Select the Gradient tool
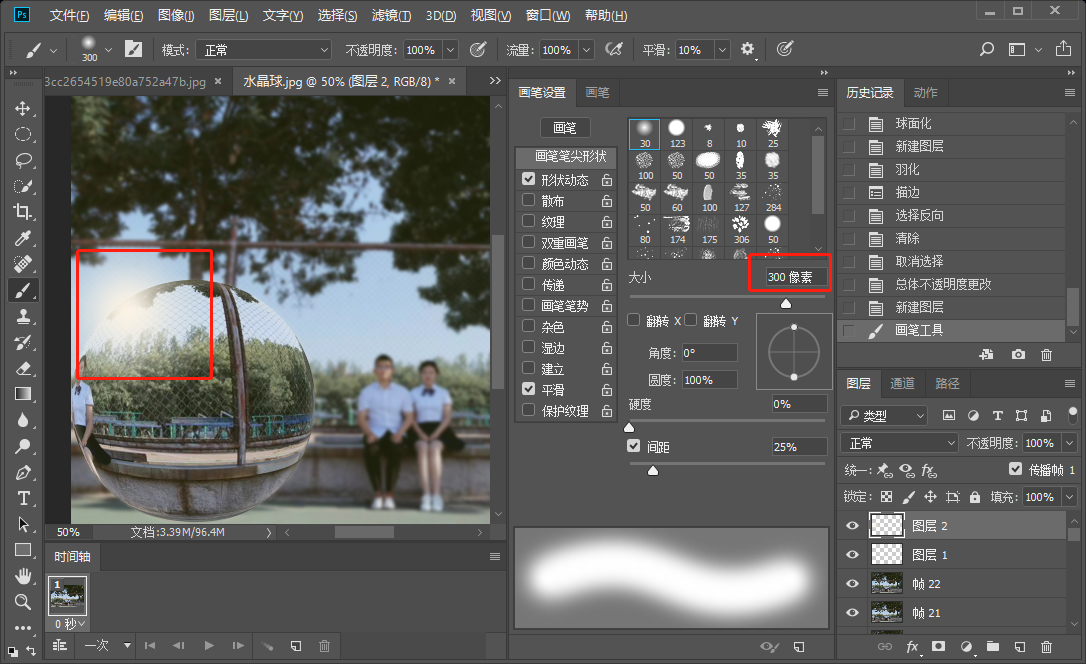 pyautogui.click(x=23, y=394)
